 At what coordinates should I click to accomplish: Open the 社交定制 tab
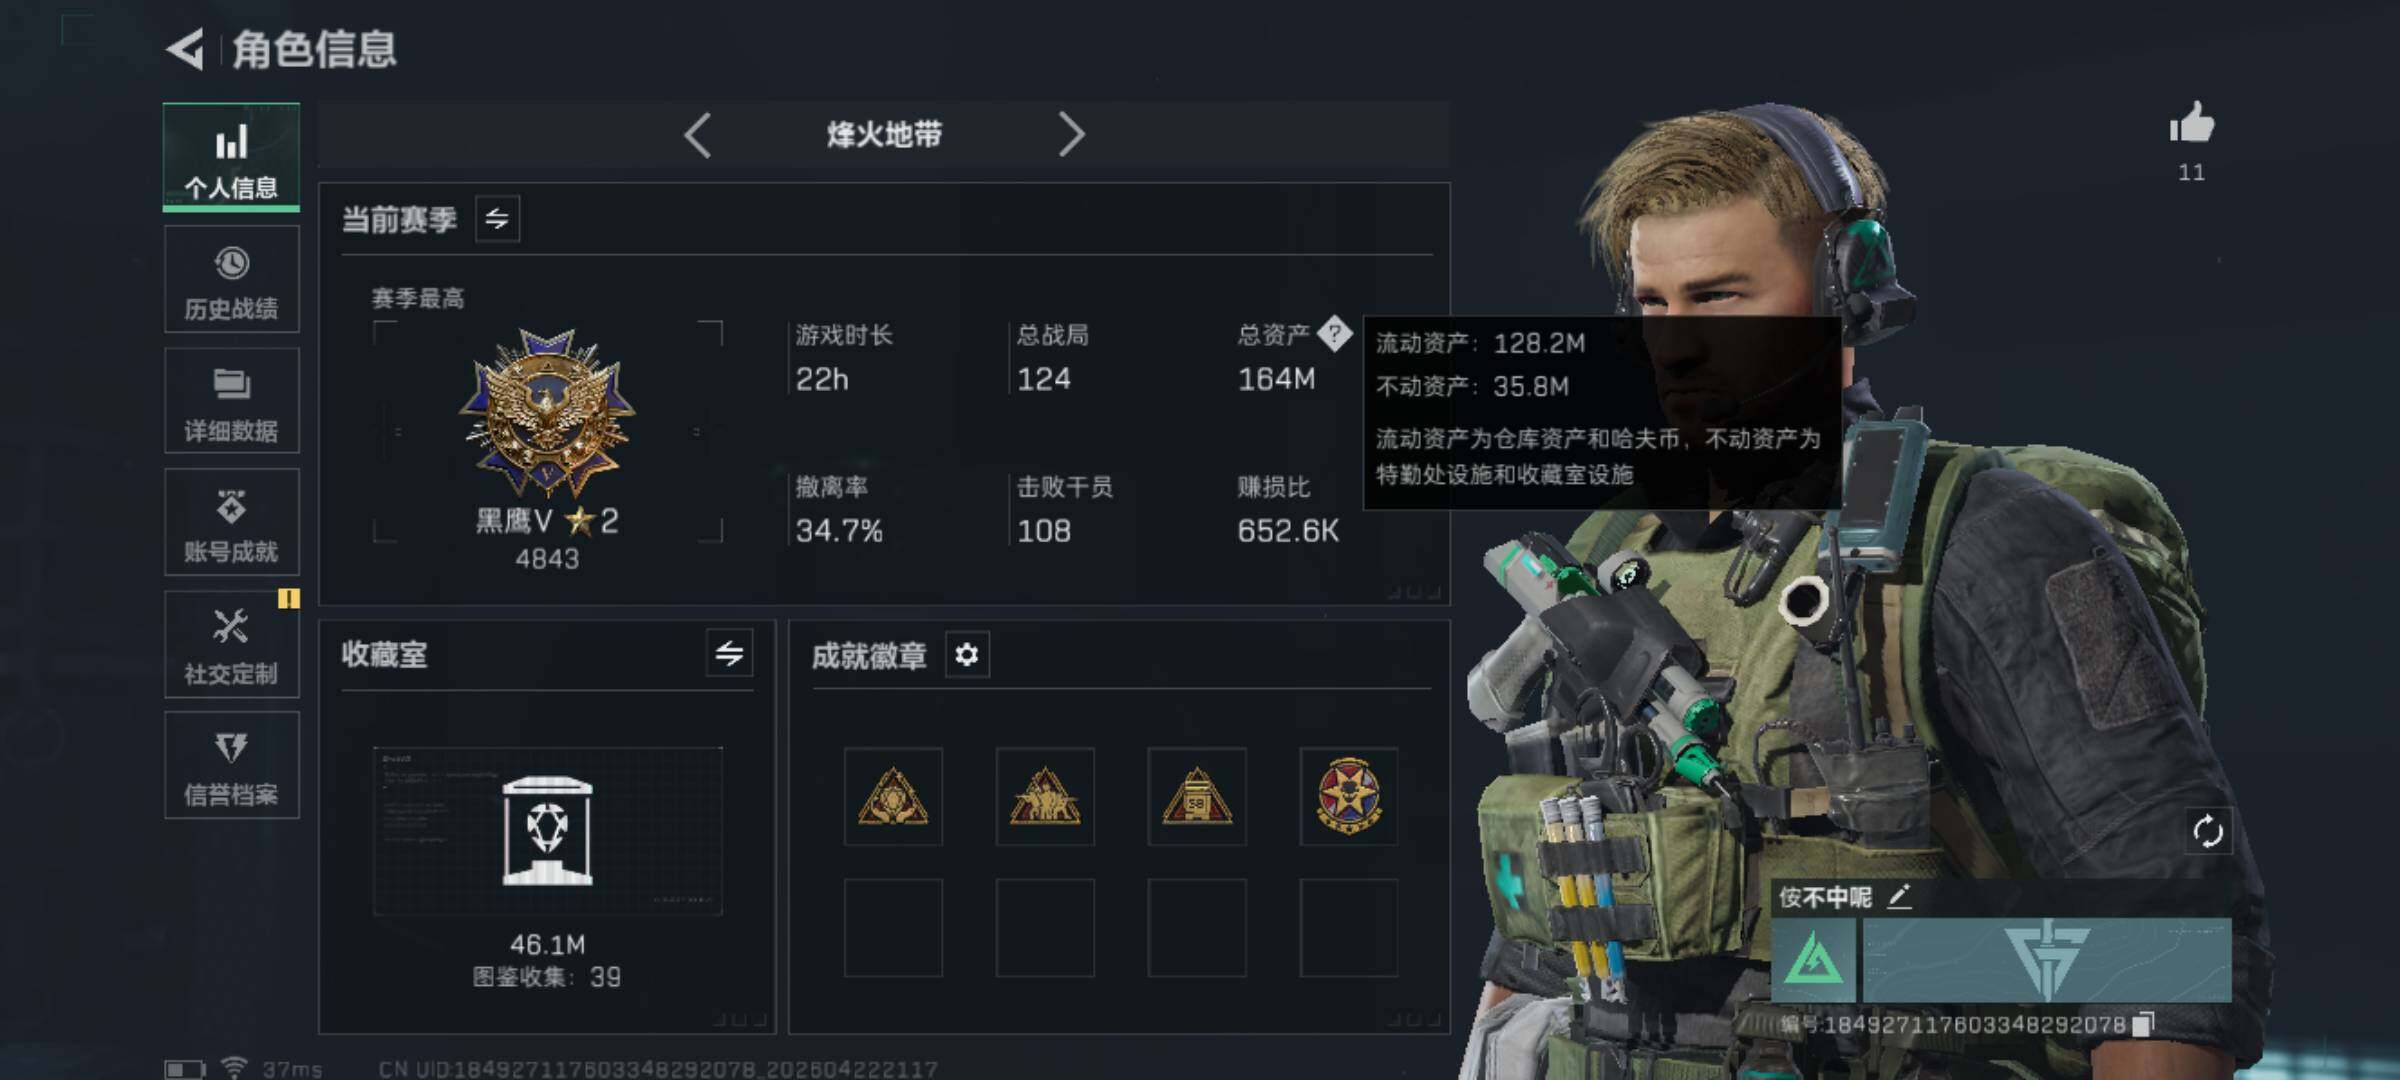(x=231, y=644)
